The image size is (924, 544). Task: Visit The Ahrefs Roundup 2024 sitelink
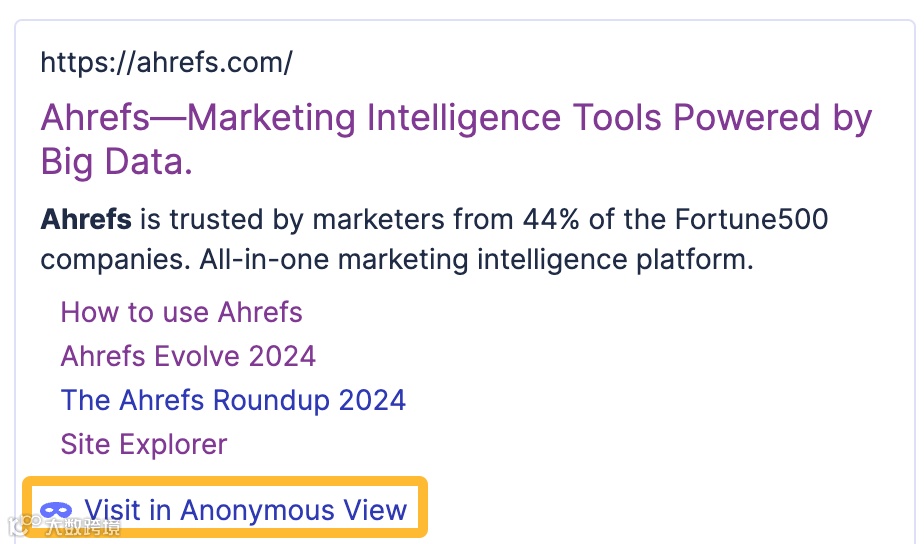(x=233, y=400)
